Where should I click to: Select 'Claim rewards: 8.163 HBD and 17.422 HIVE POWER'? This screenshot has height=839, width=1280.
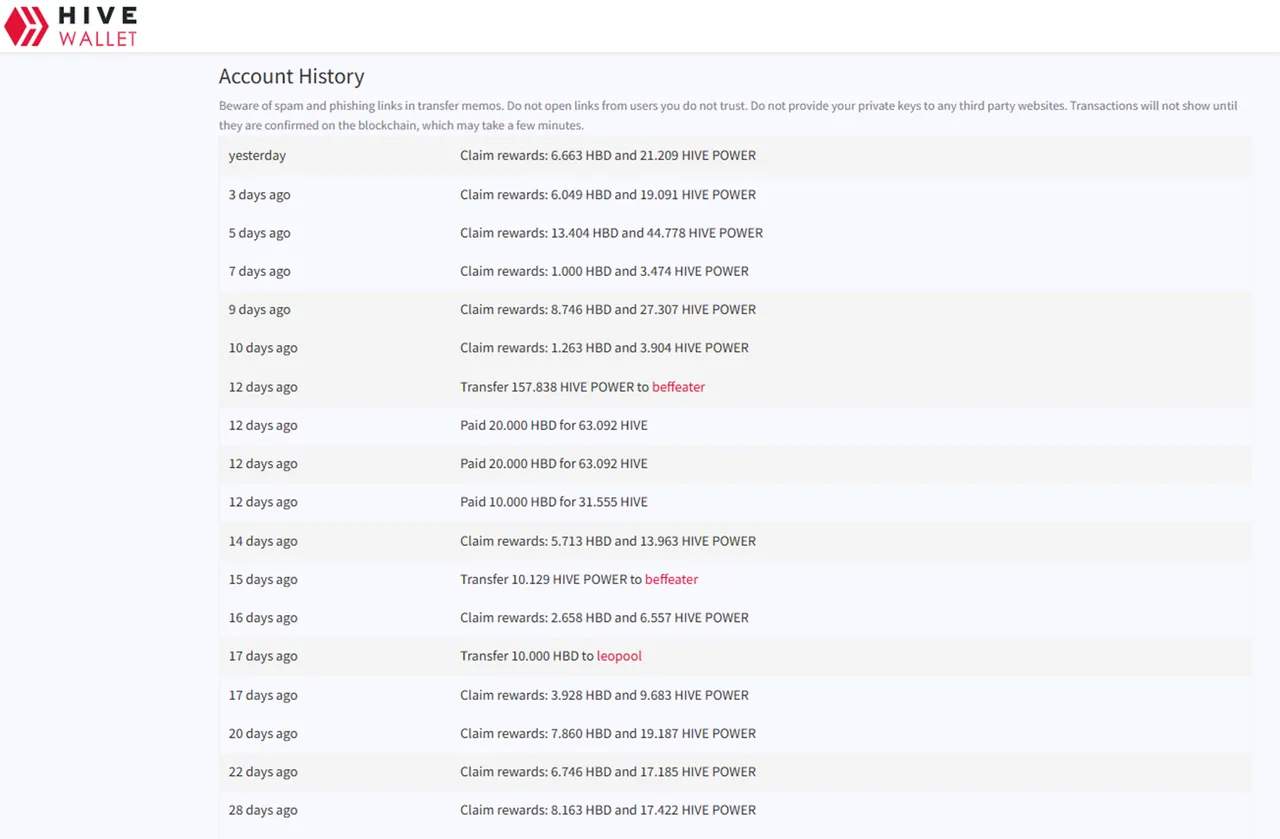tap(608, 810)
